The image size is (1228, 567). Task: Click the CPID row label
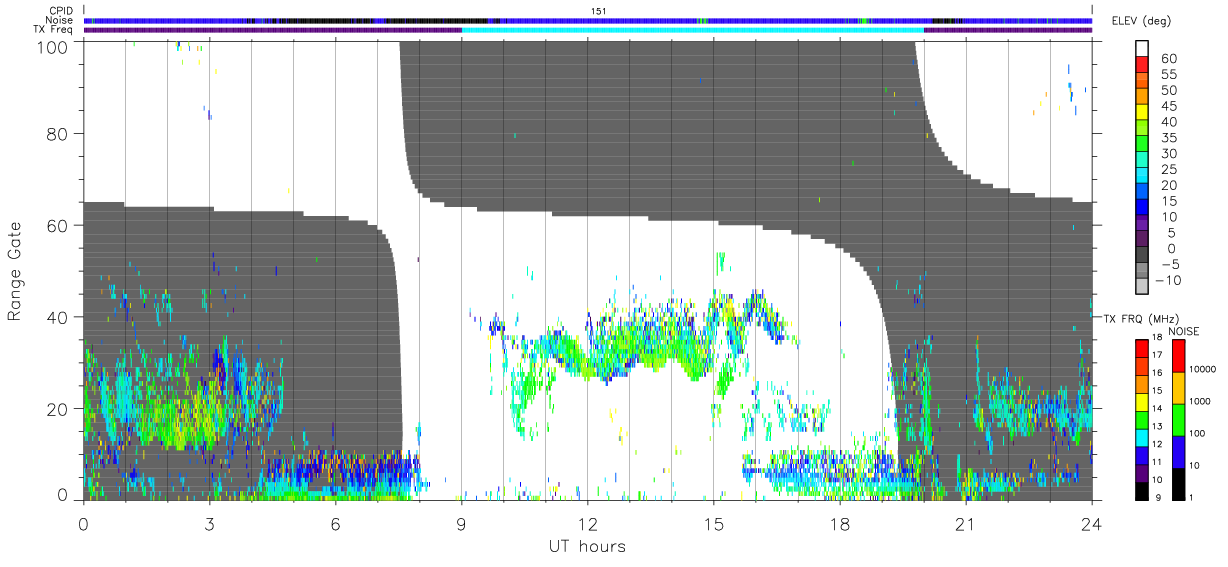pyautogui.click(x=61, y=11)
